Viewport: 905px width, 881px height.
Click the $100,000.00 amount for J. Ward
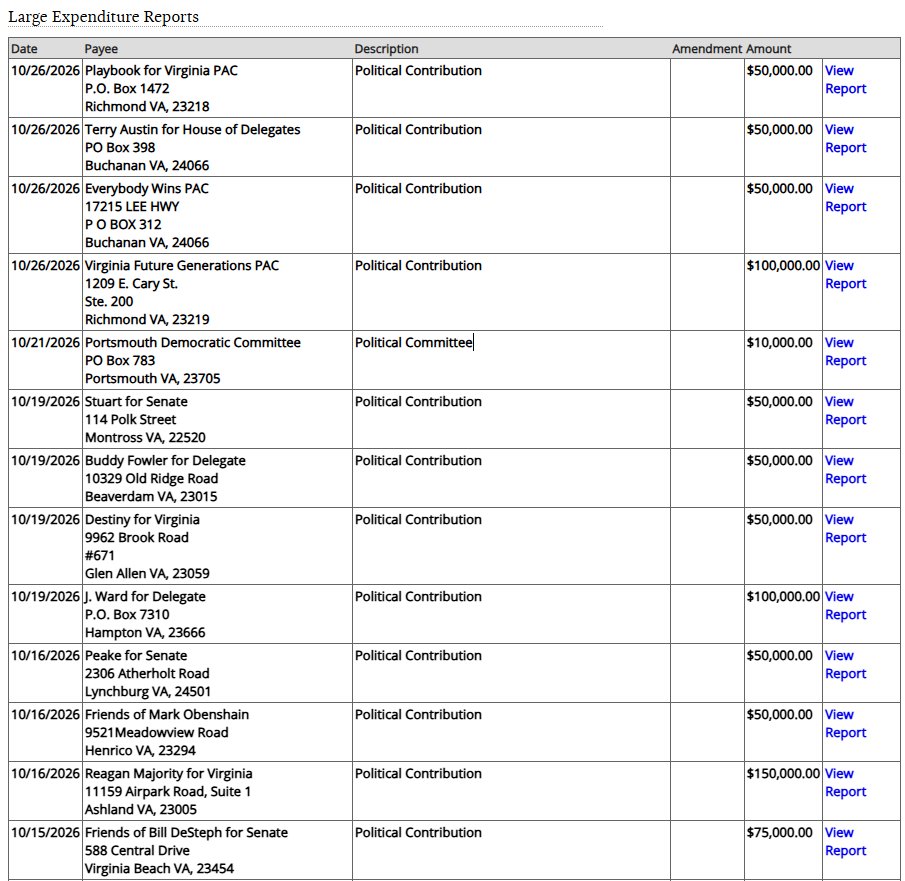coord(783,596)
